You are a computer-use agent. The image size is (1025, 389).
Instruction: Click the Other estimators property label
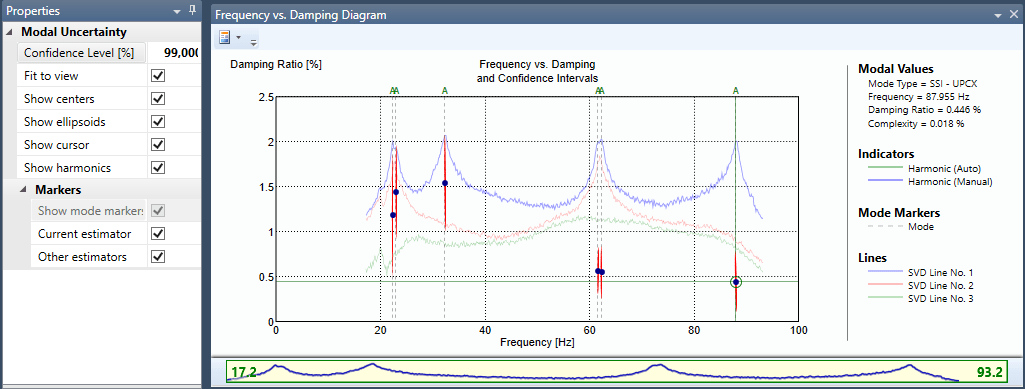82,257
